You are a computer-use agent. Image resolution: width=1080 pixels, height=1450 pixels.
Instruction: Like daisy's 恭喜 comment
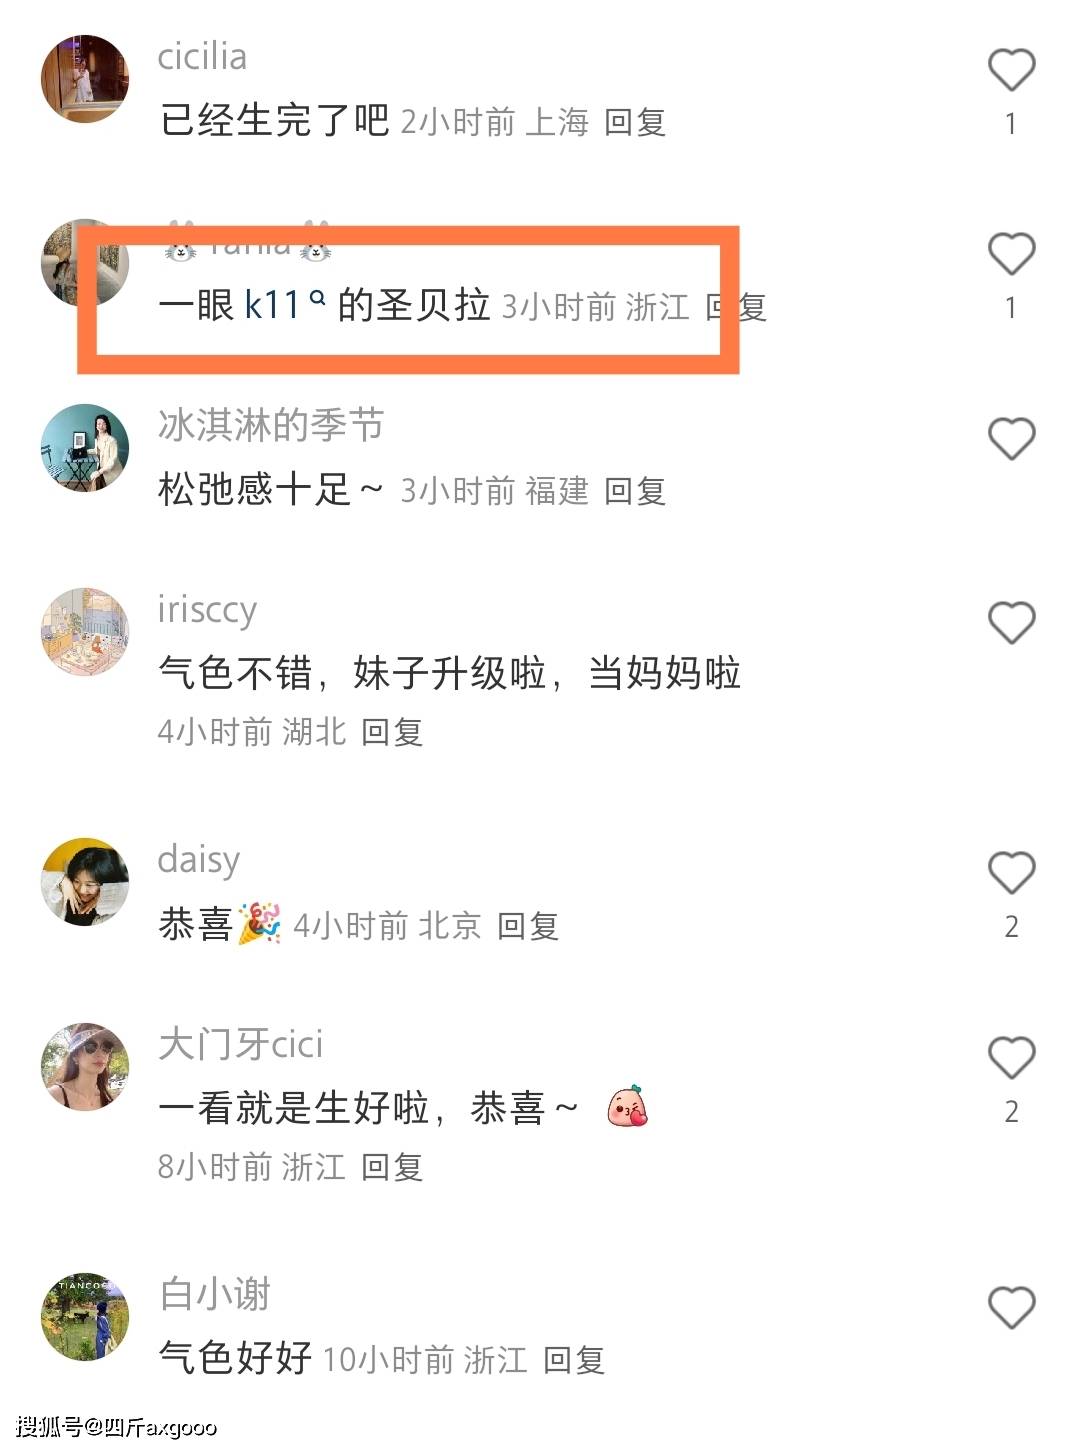[x=1011, y=873]
